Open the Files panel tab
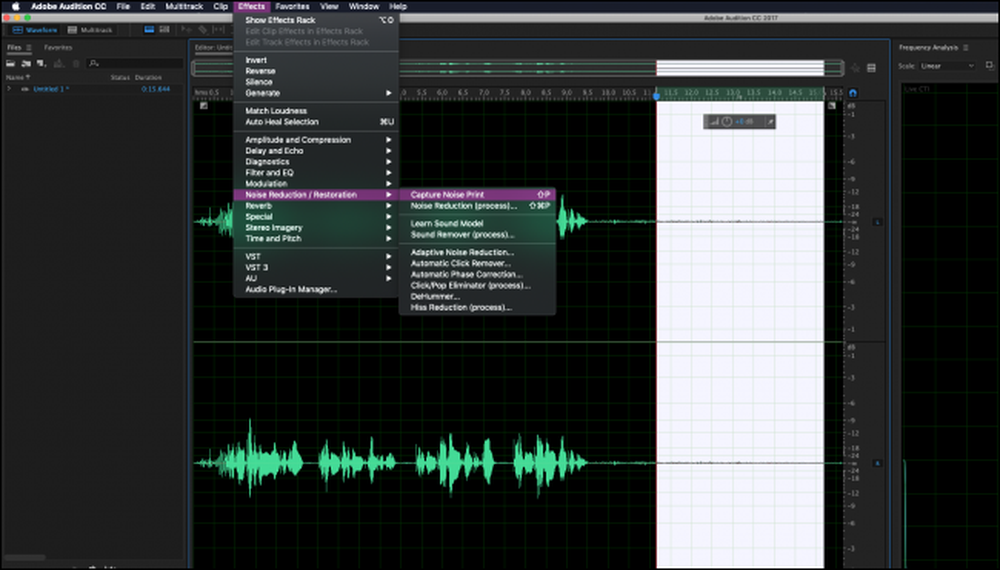The image size is (1000, 570). pyautogui.click(x=14, y=47)
